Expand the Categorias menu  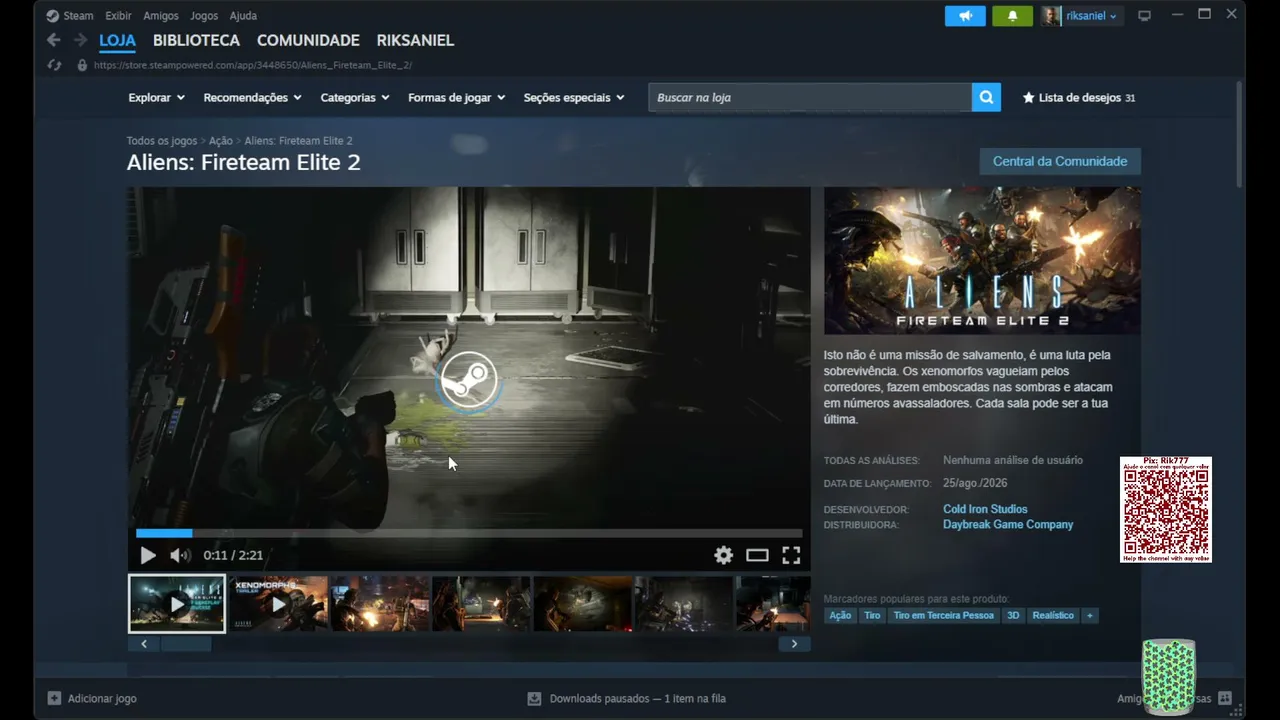(x=355, y=98)
